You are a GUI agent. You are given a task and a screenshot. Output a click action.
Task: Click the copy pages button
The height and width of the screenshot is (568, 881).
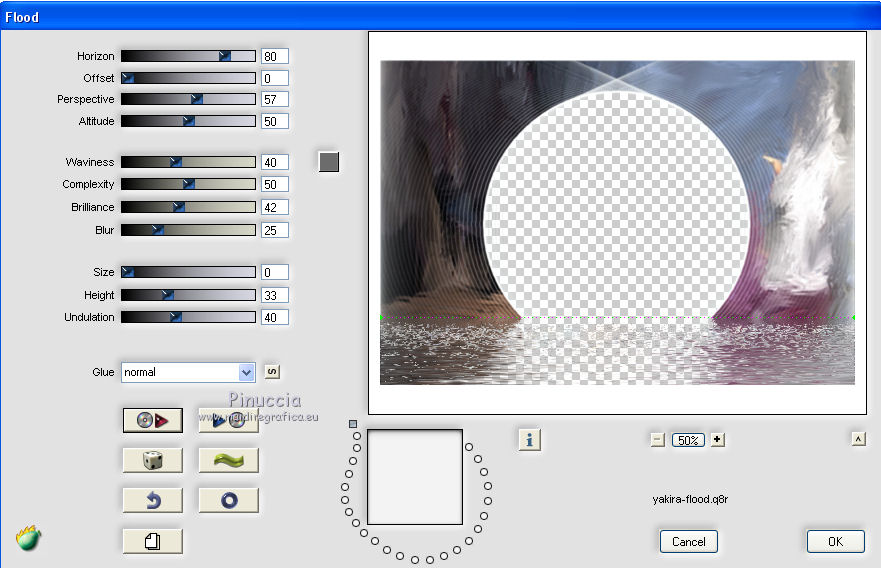(x=153, y=541)
